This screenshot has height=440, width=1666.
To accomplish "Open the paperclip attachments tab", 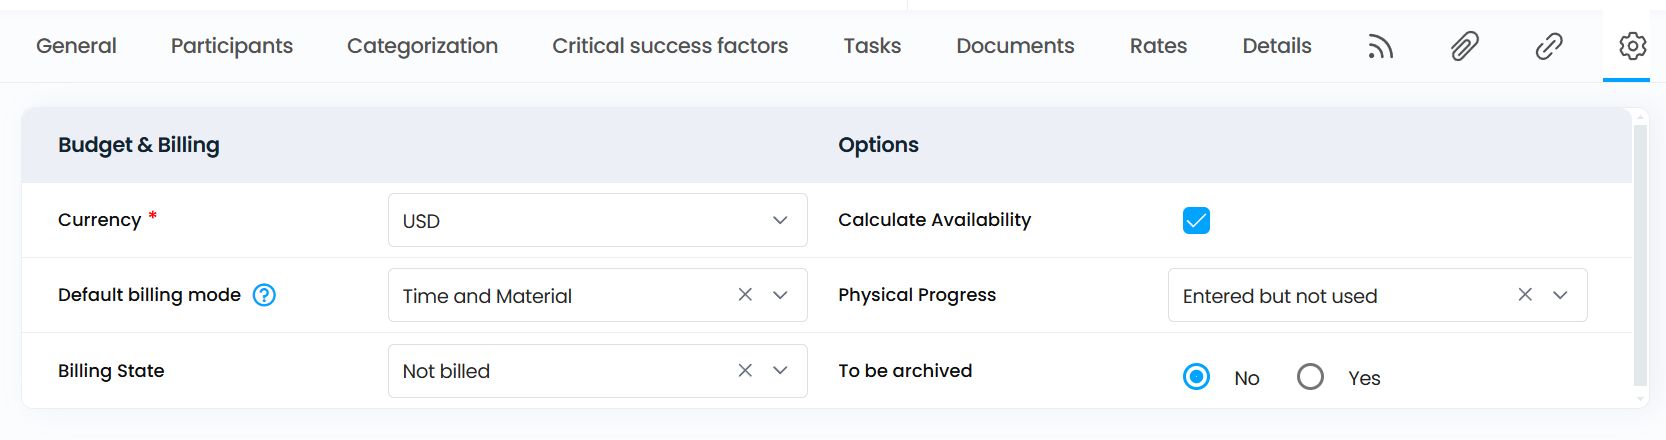I will click(x=1465, y=46).
